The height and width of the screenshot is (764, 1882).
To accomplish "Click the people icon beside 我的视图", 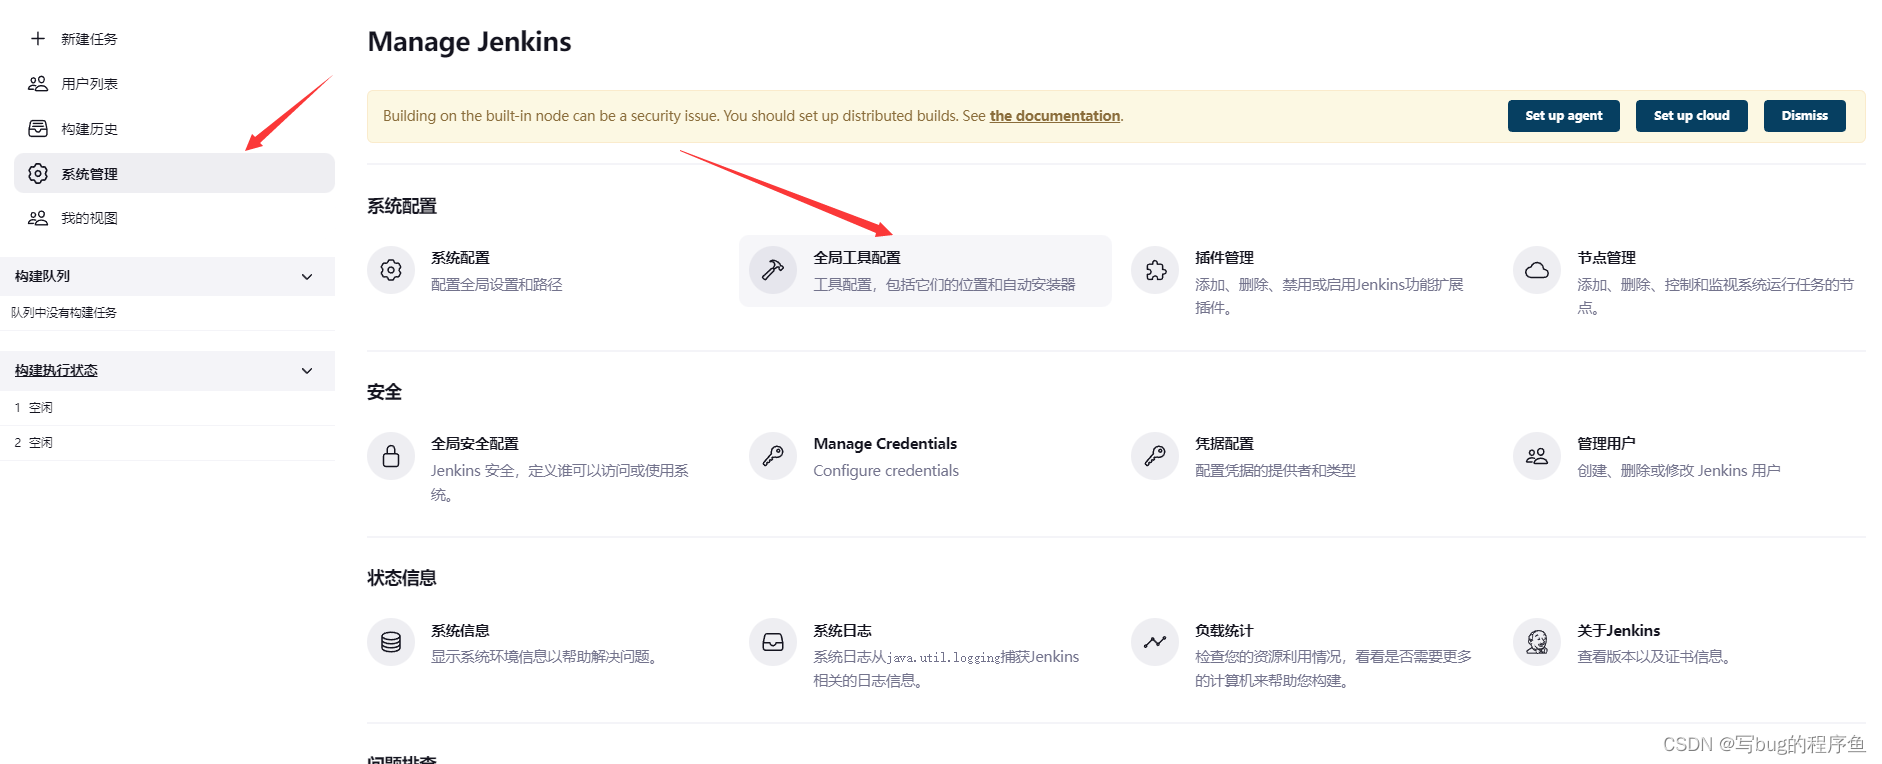I will 38,217.
